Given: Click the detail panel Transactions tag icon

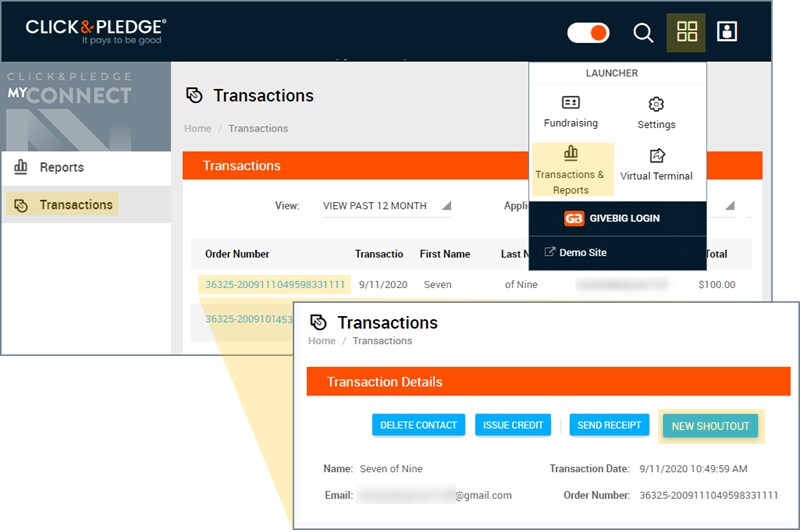Looking at the screenshot, I should (318, 322).
